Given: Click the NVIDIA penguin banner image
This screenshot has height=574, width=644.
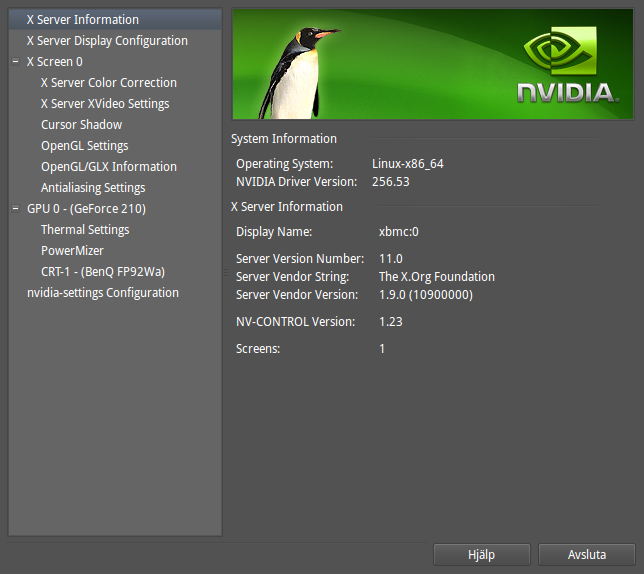Looking at the screenshot, I should pyautogui.click(x=433, y=64).
